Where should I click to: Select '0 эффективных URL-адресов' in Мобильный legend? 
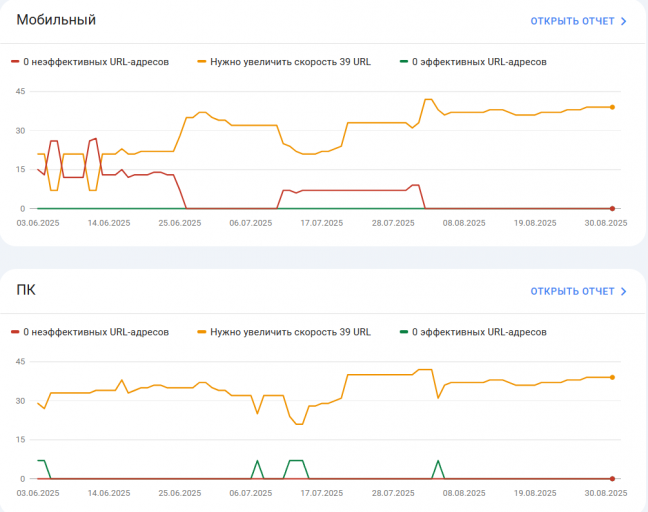coord(479,62)
